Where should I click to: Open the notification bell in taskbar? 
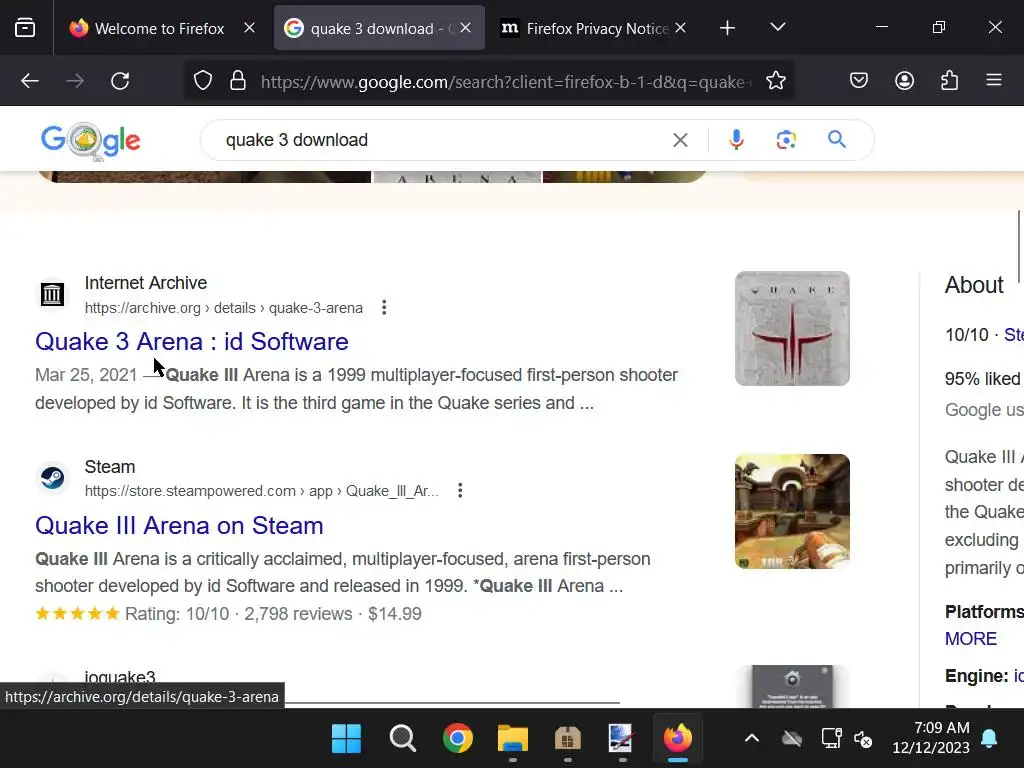pyautogui.click(x=989, y=739)
